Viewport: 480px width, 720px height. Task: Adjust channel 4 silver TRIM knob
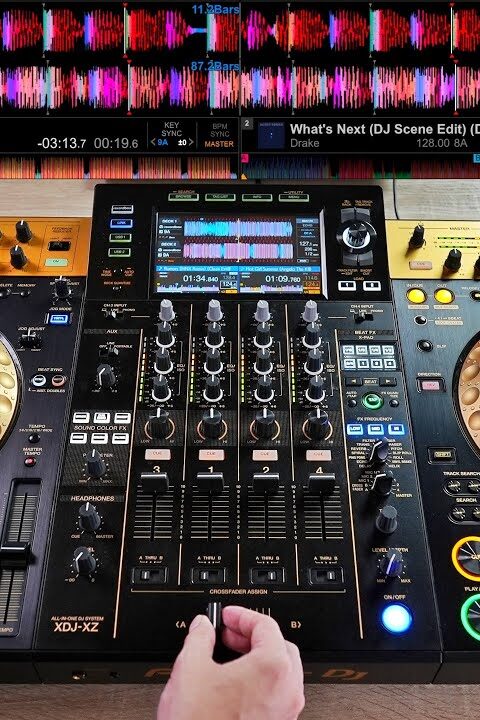tap(310, 311)
